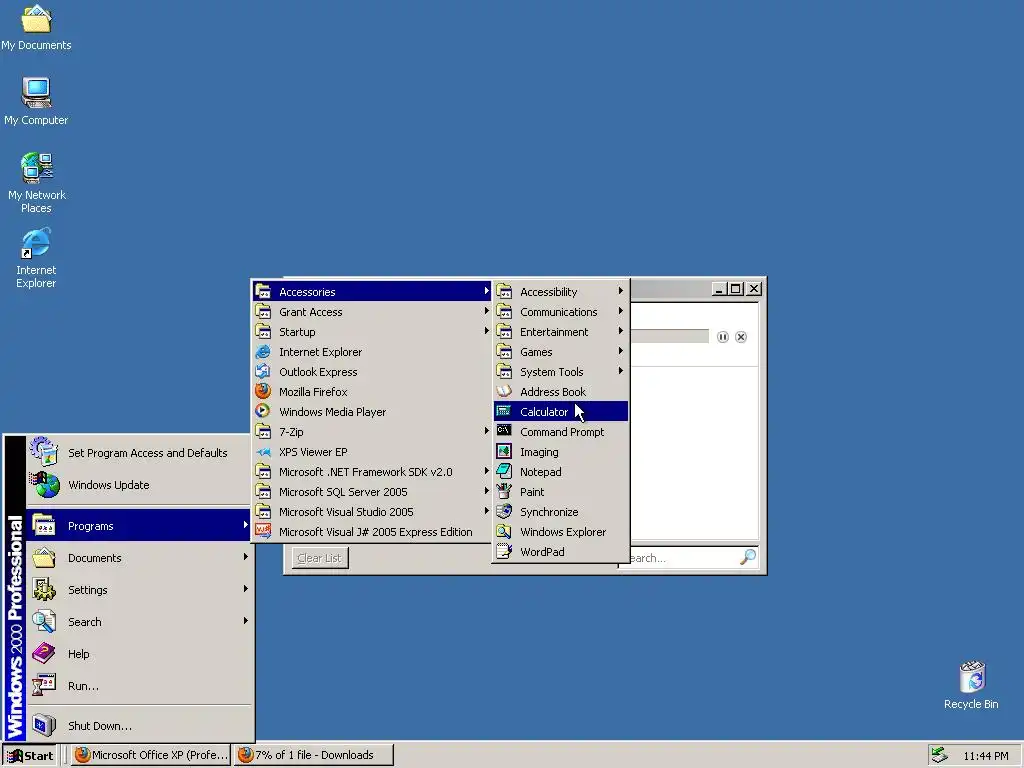
Task: Click Internet Explorer icon in Programs menu
Action: click(x=263, y=351)
